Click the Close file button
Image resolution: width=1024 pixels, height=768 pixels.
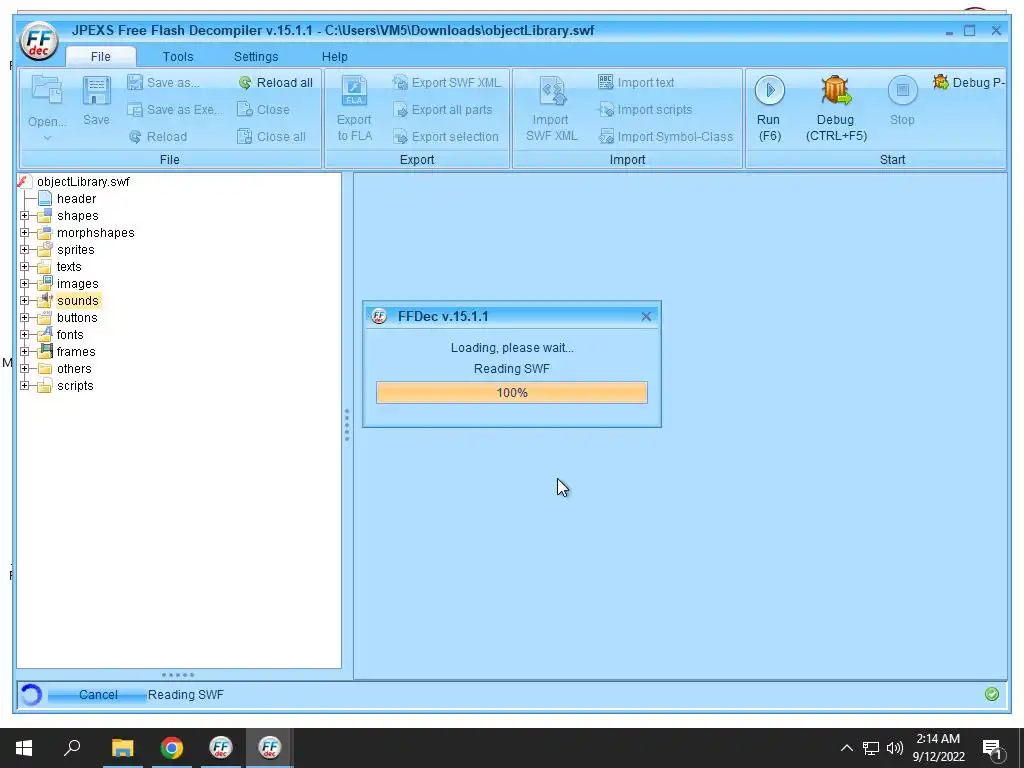[x=264, y=110]
